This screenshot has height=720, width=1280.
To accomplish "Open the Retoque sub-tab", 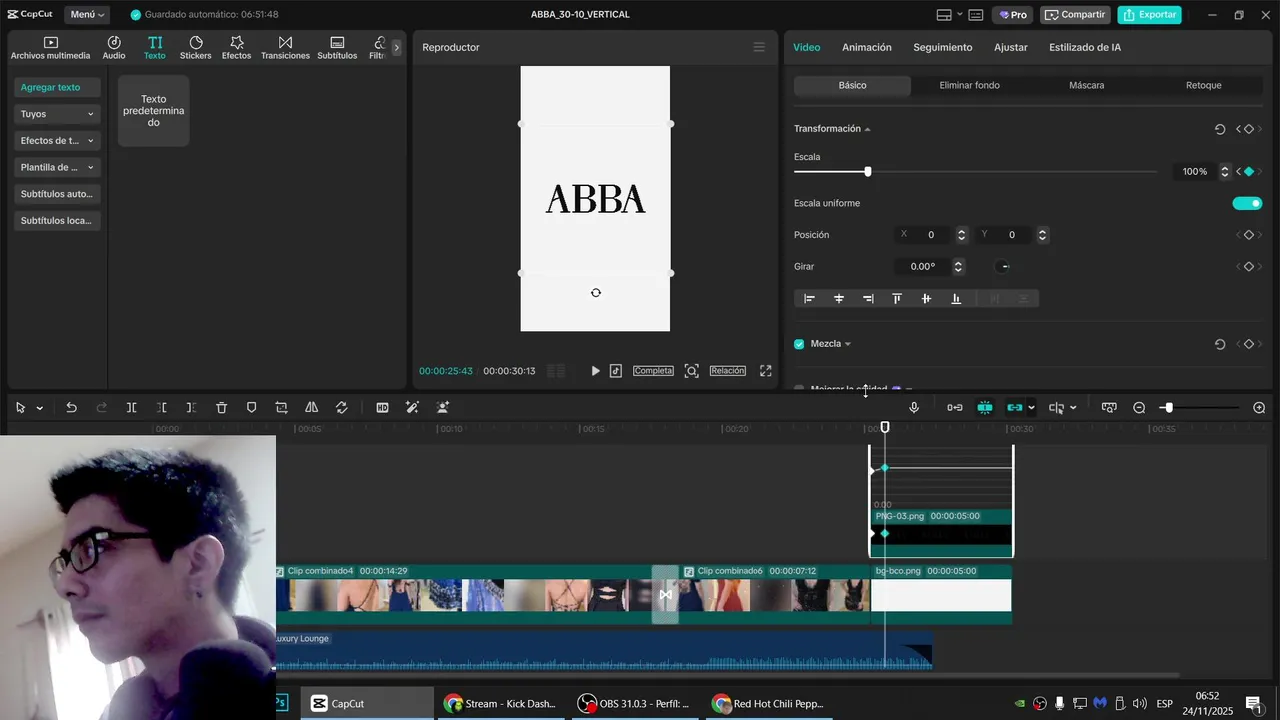I will (x=1204, y=86).
